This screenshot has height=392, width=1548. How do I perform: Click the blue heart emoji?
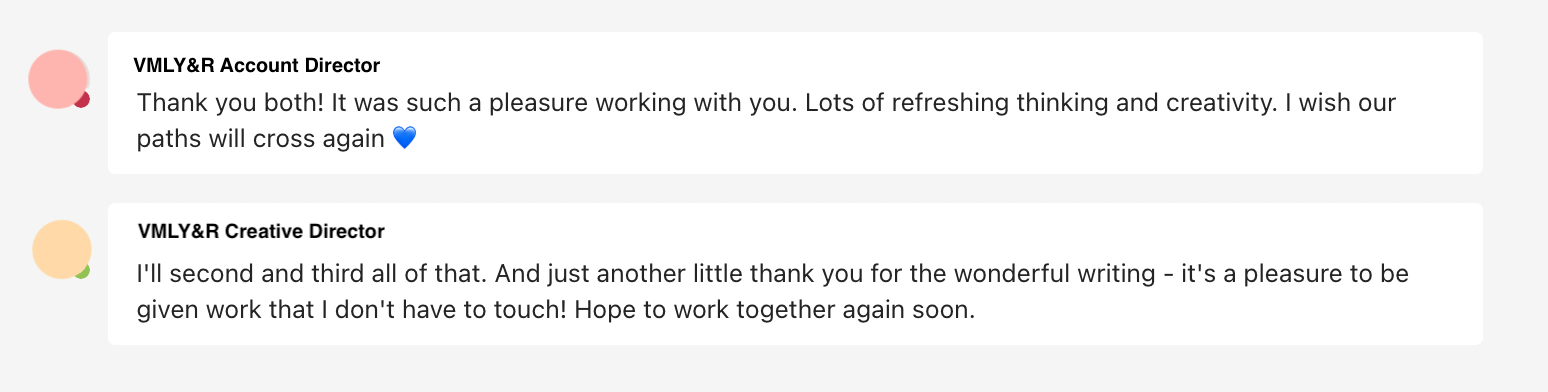pyautogui.click(x=404, y=138)
